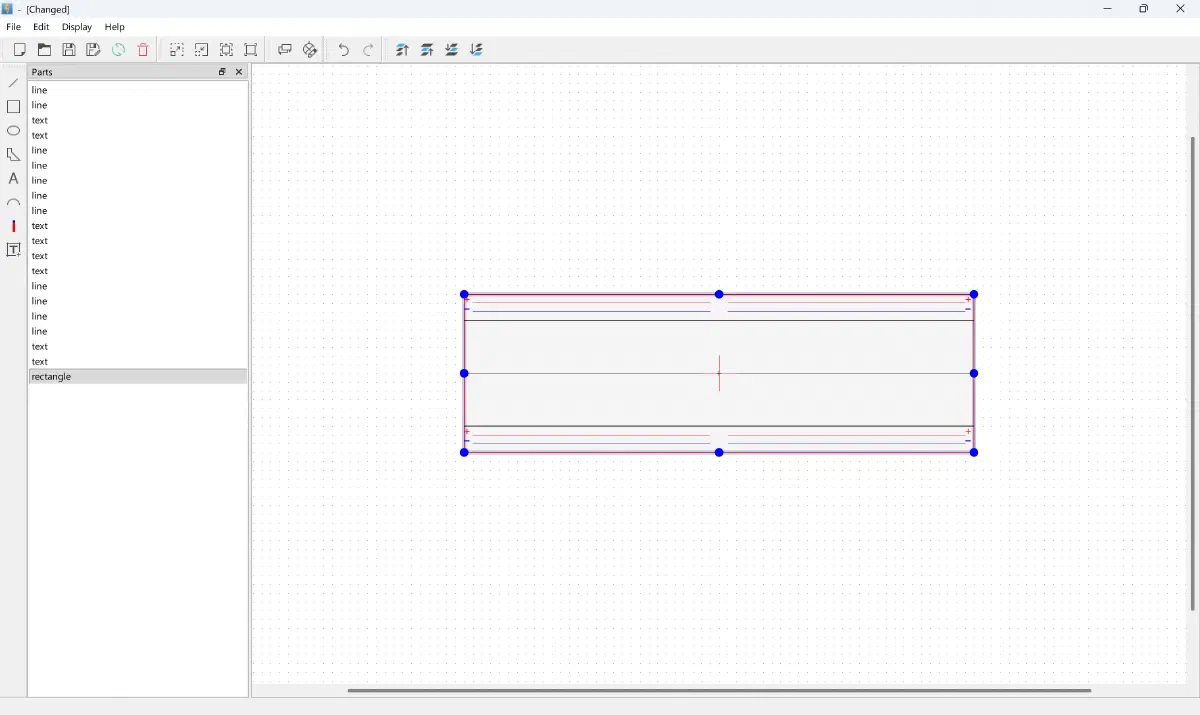Select the Polygon drawing tool
The width and height of the screenshot is (1200, 715).
click(13, 155)
